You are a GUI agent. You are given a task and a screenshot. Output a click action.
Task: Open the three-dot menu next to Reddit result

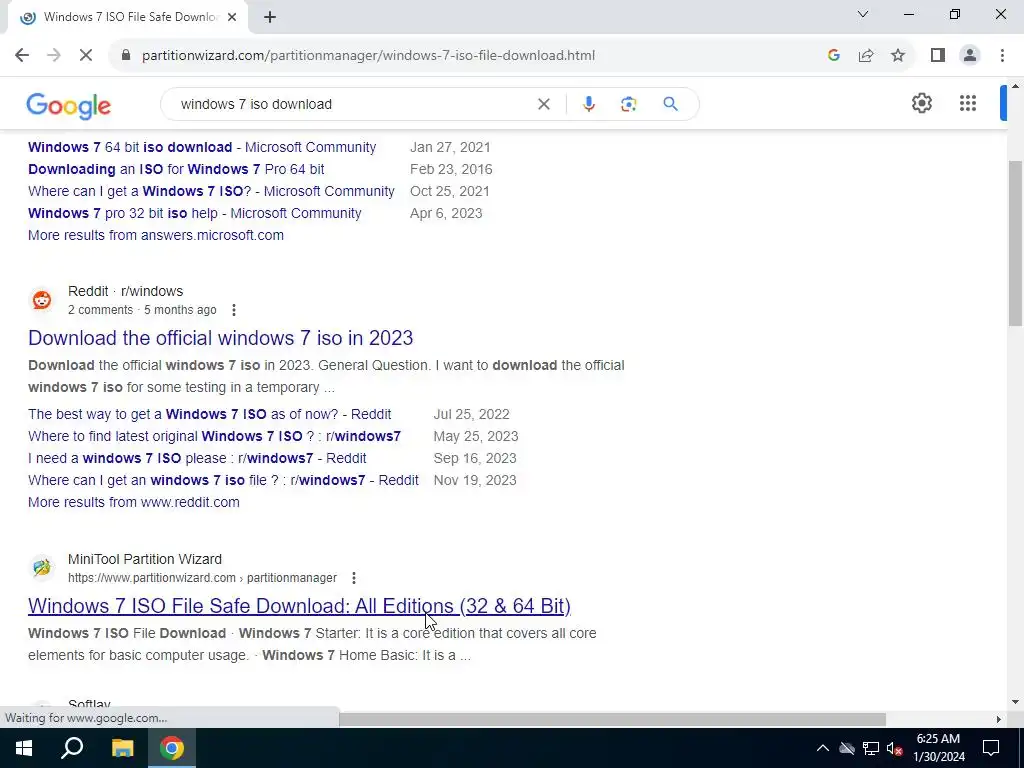pyautogui.click(x=234, y=310)
